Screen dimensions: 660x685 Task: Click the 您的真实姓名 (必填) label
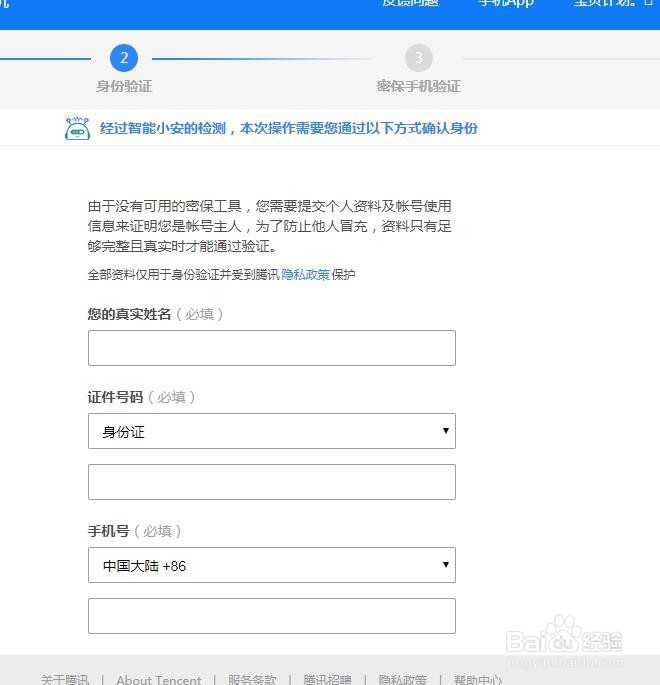coord(155,314)
